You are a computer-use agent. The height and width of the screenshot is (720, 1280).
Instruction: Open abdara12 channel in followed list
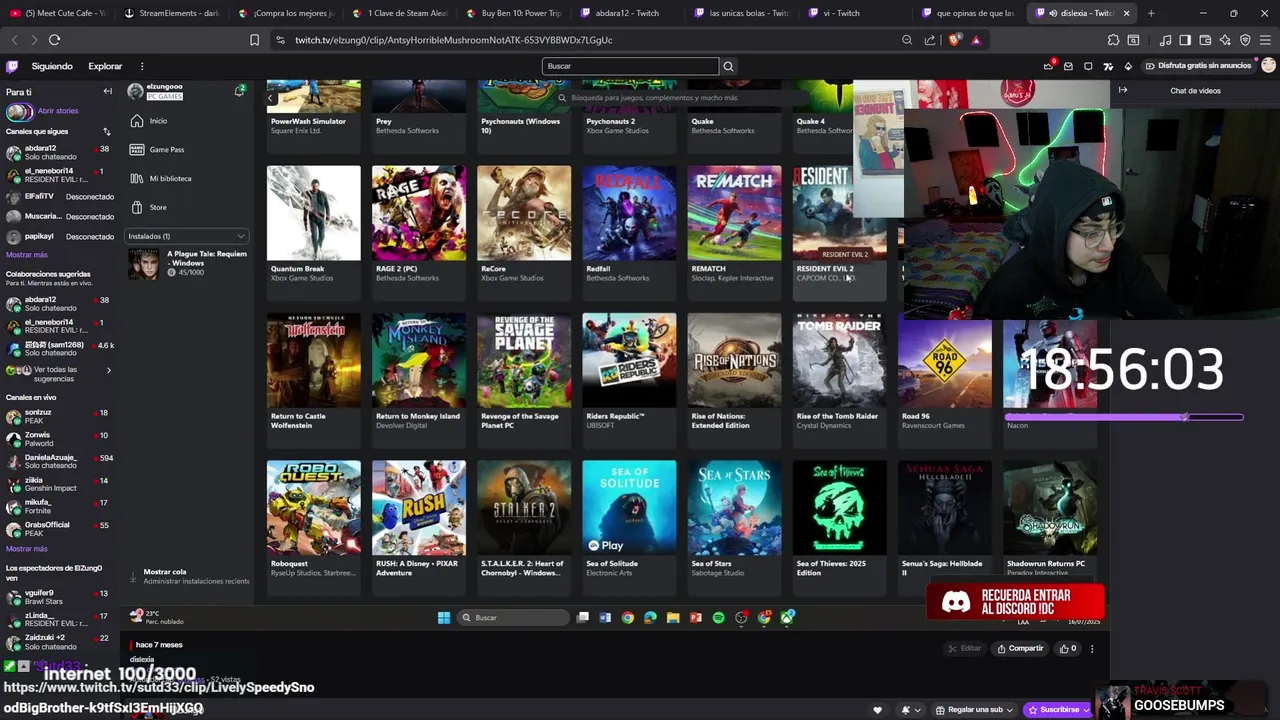tap(58, 152)
